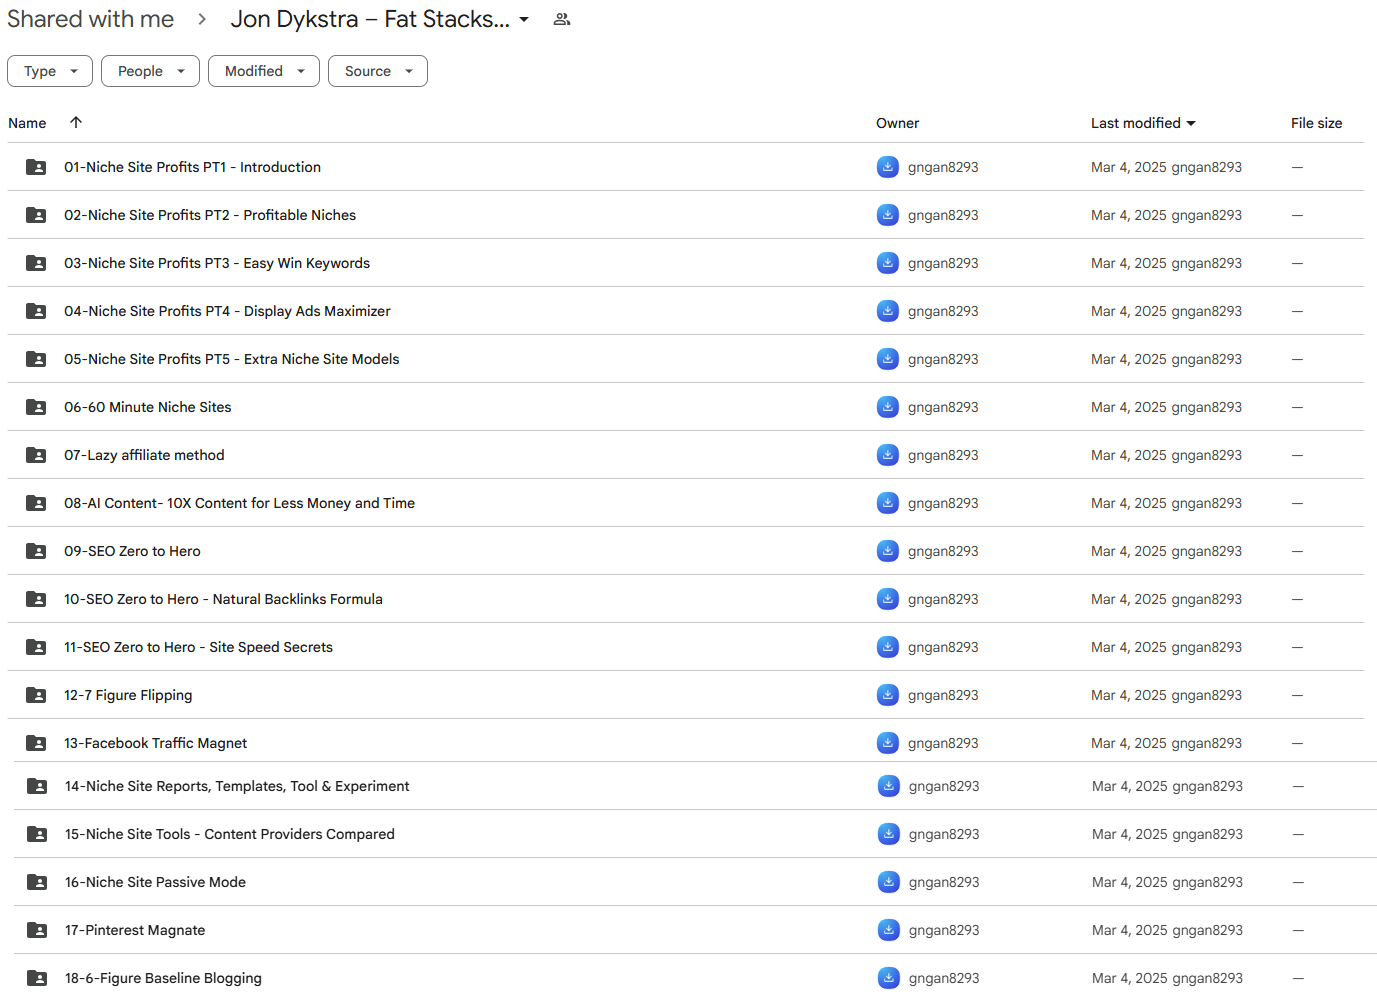Select 16-Niche Site Passive Mode name

pos(155,882)
